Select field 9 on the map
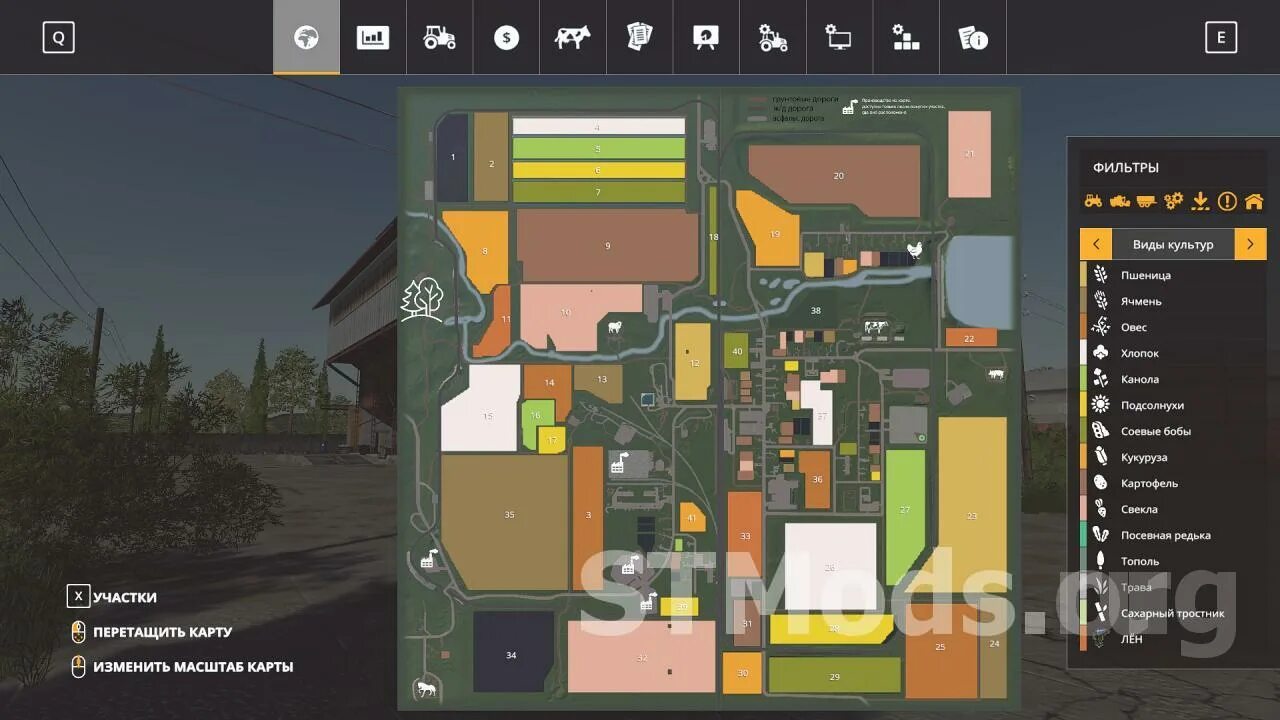 [608, 245]
